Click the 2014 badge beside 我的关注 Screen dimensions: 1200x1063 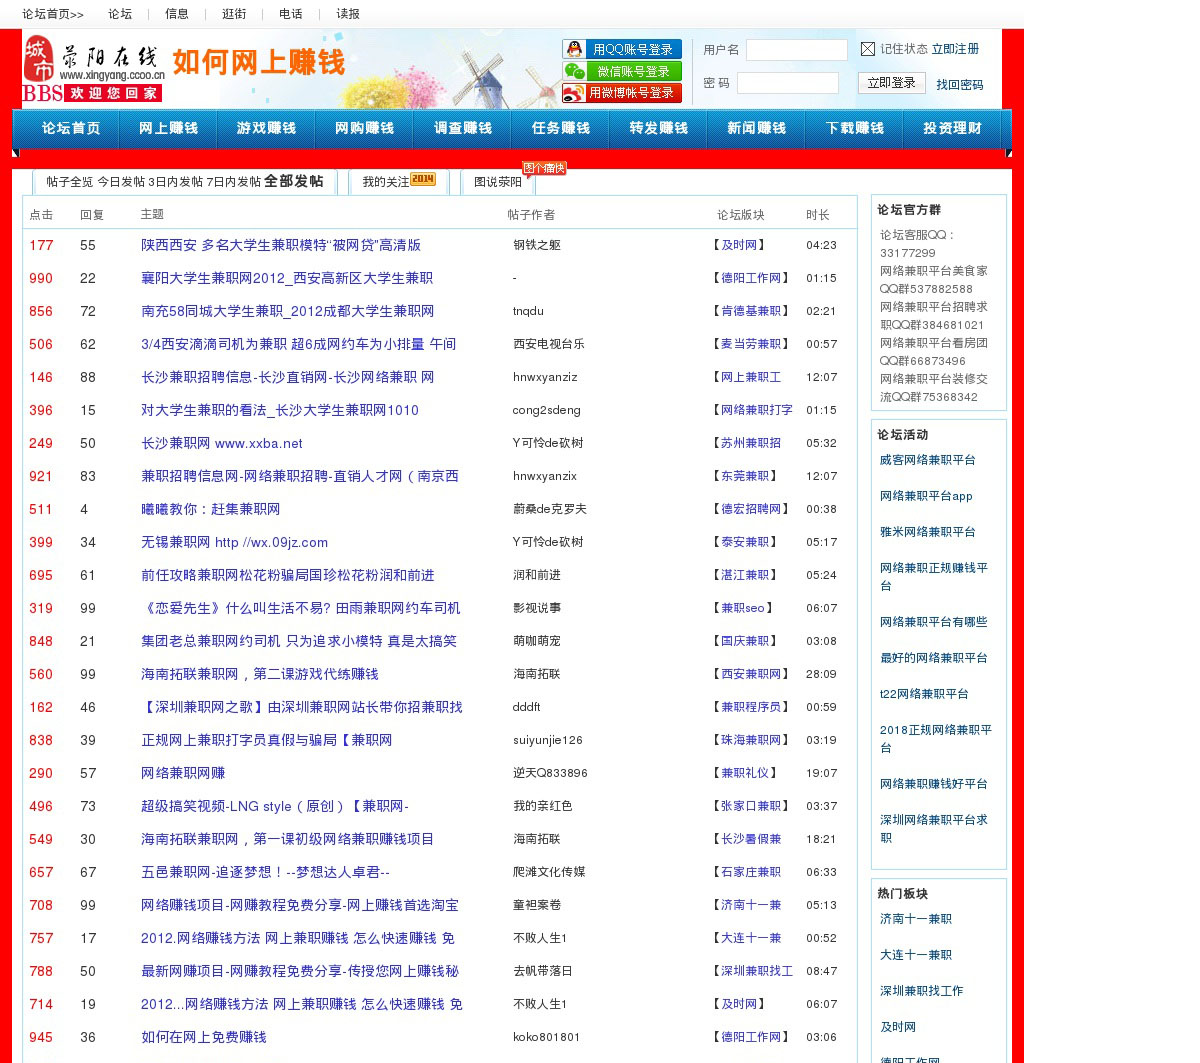click(423, 179)
